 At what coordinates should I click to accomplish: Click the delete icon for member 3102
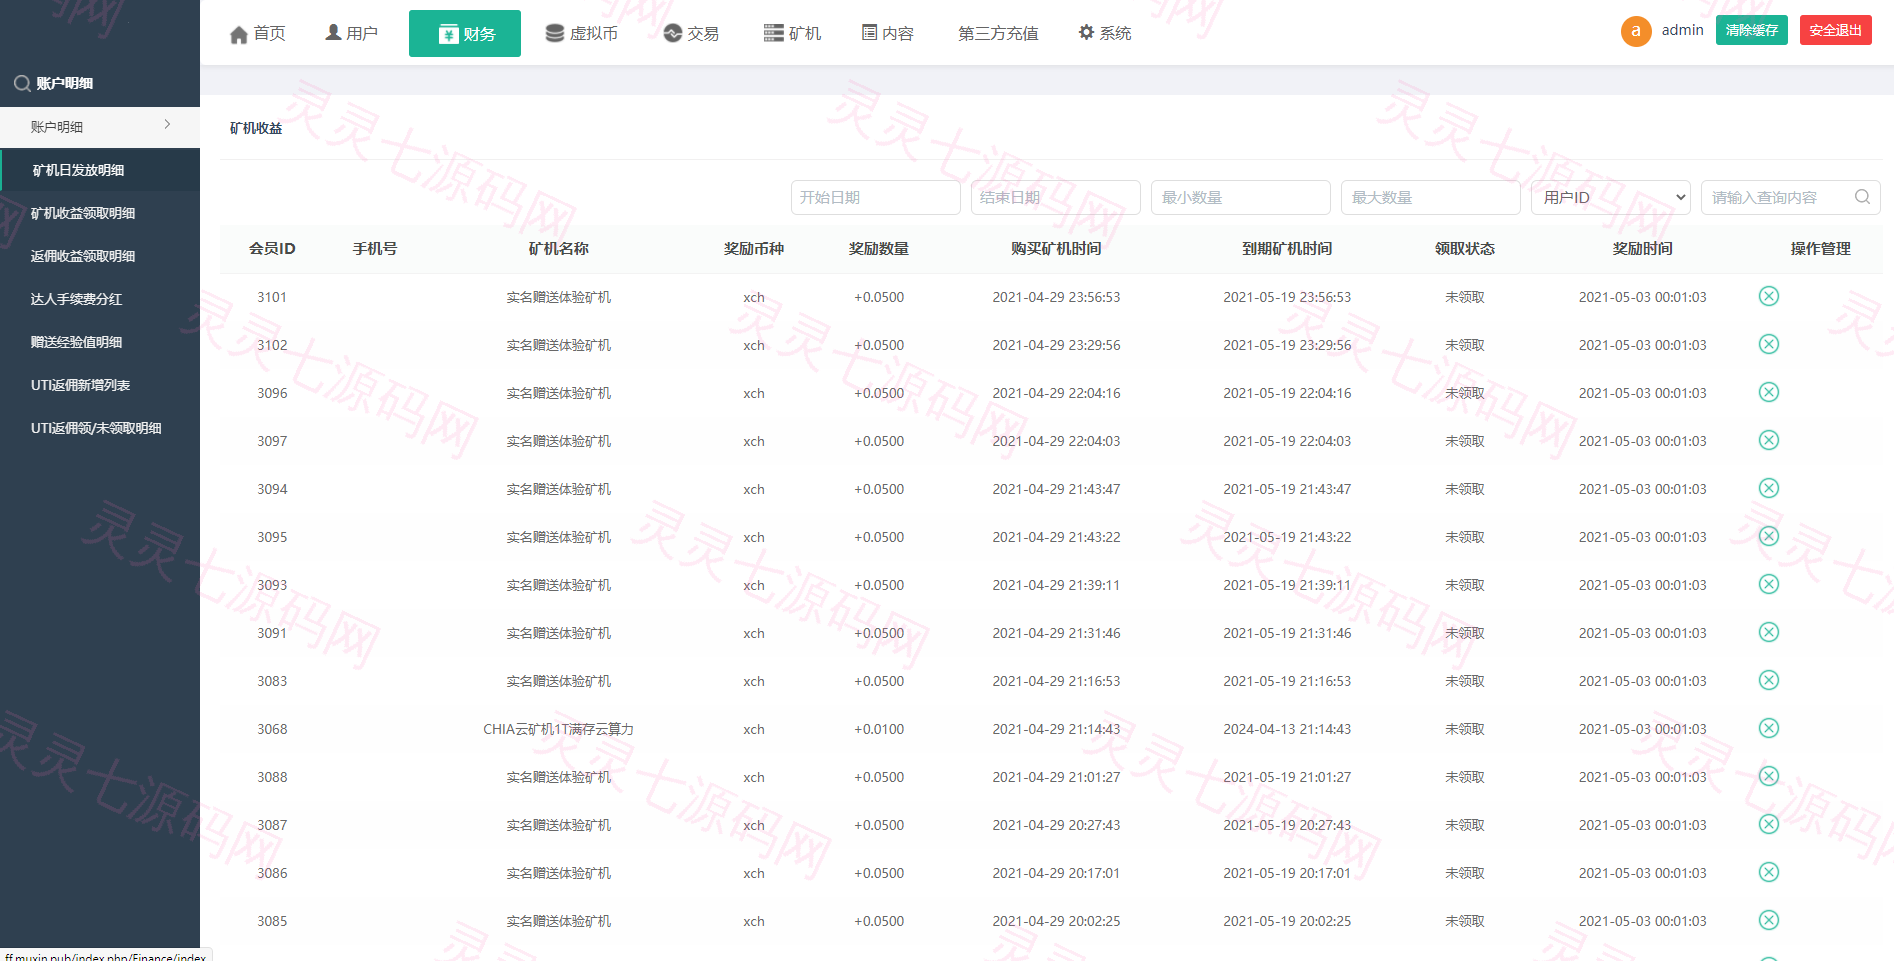(x=1768, y=344)
